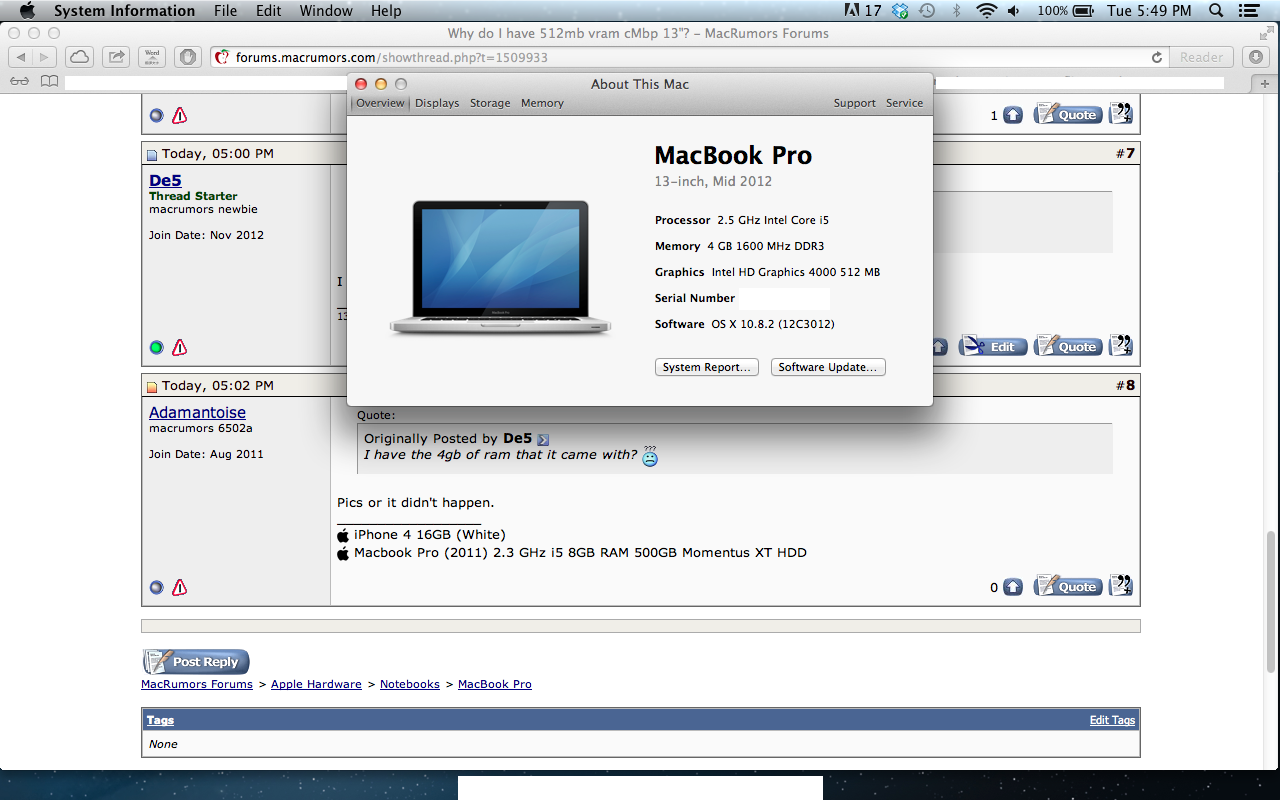The width and height of the screenshot is (1280, 800).
Task: Open Reading List glasses icon
Action: 20,81
